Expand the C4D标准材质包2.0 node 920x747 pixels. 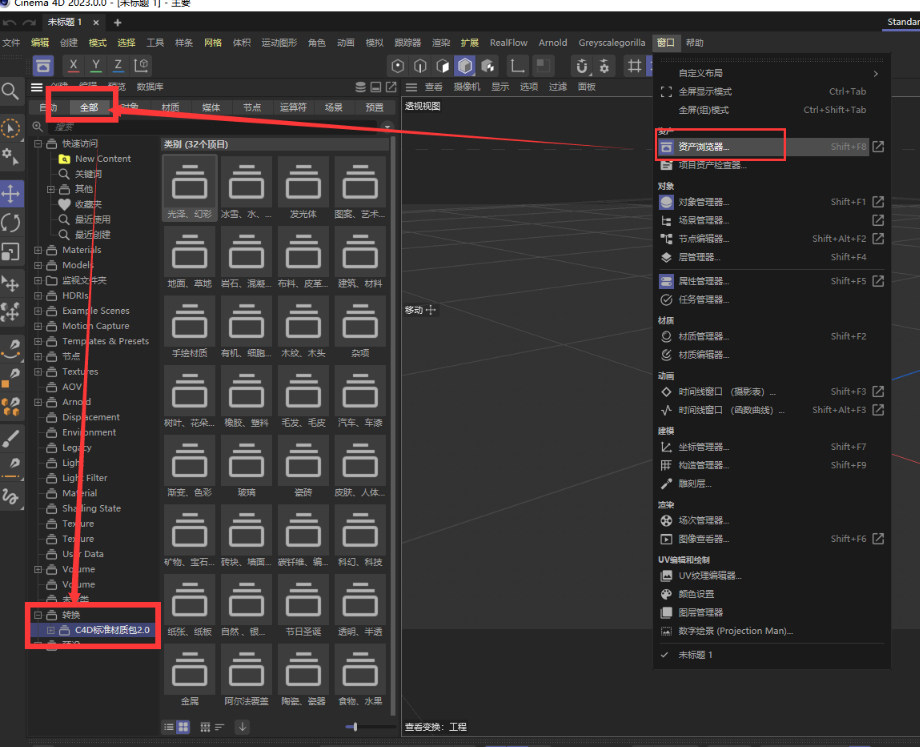click(x=50, y=630)
